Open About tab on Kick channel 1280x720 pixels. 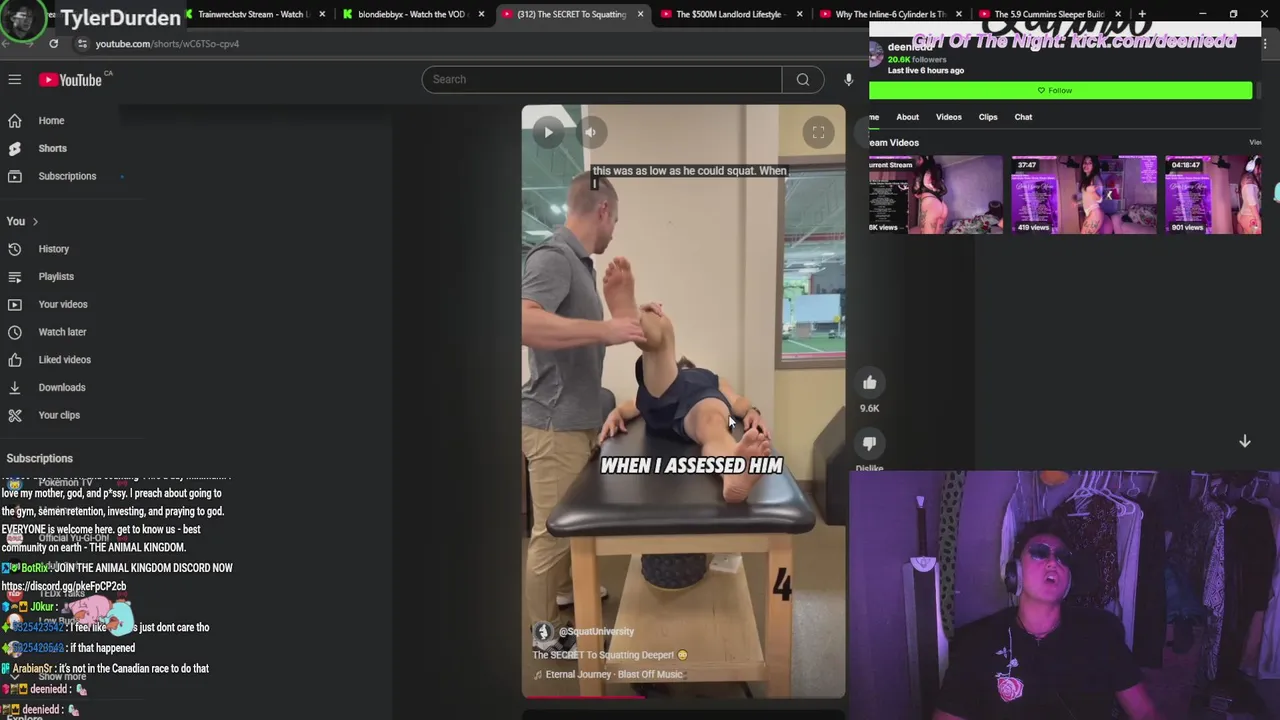(x=907, y=117)
